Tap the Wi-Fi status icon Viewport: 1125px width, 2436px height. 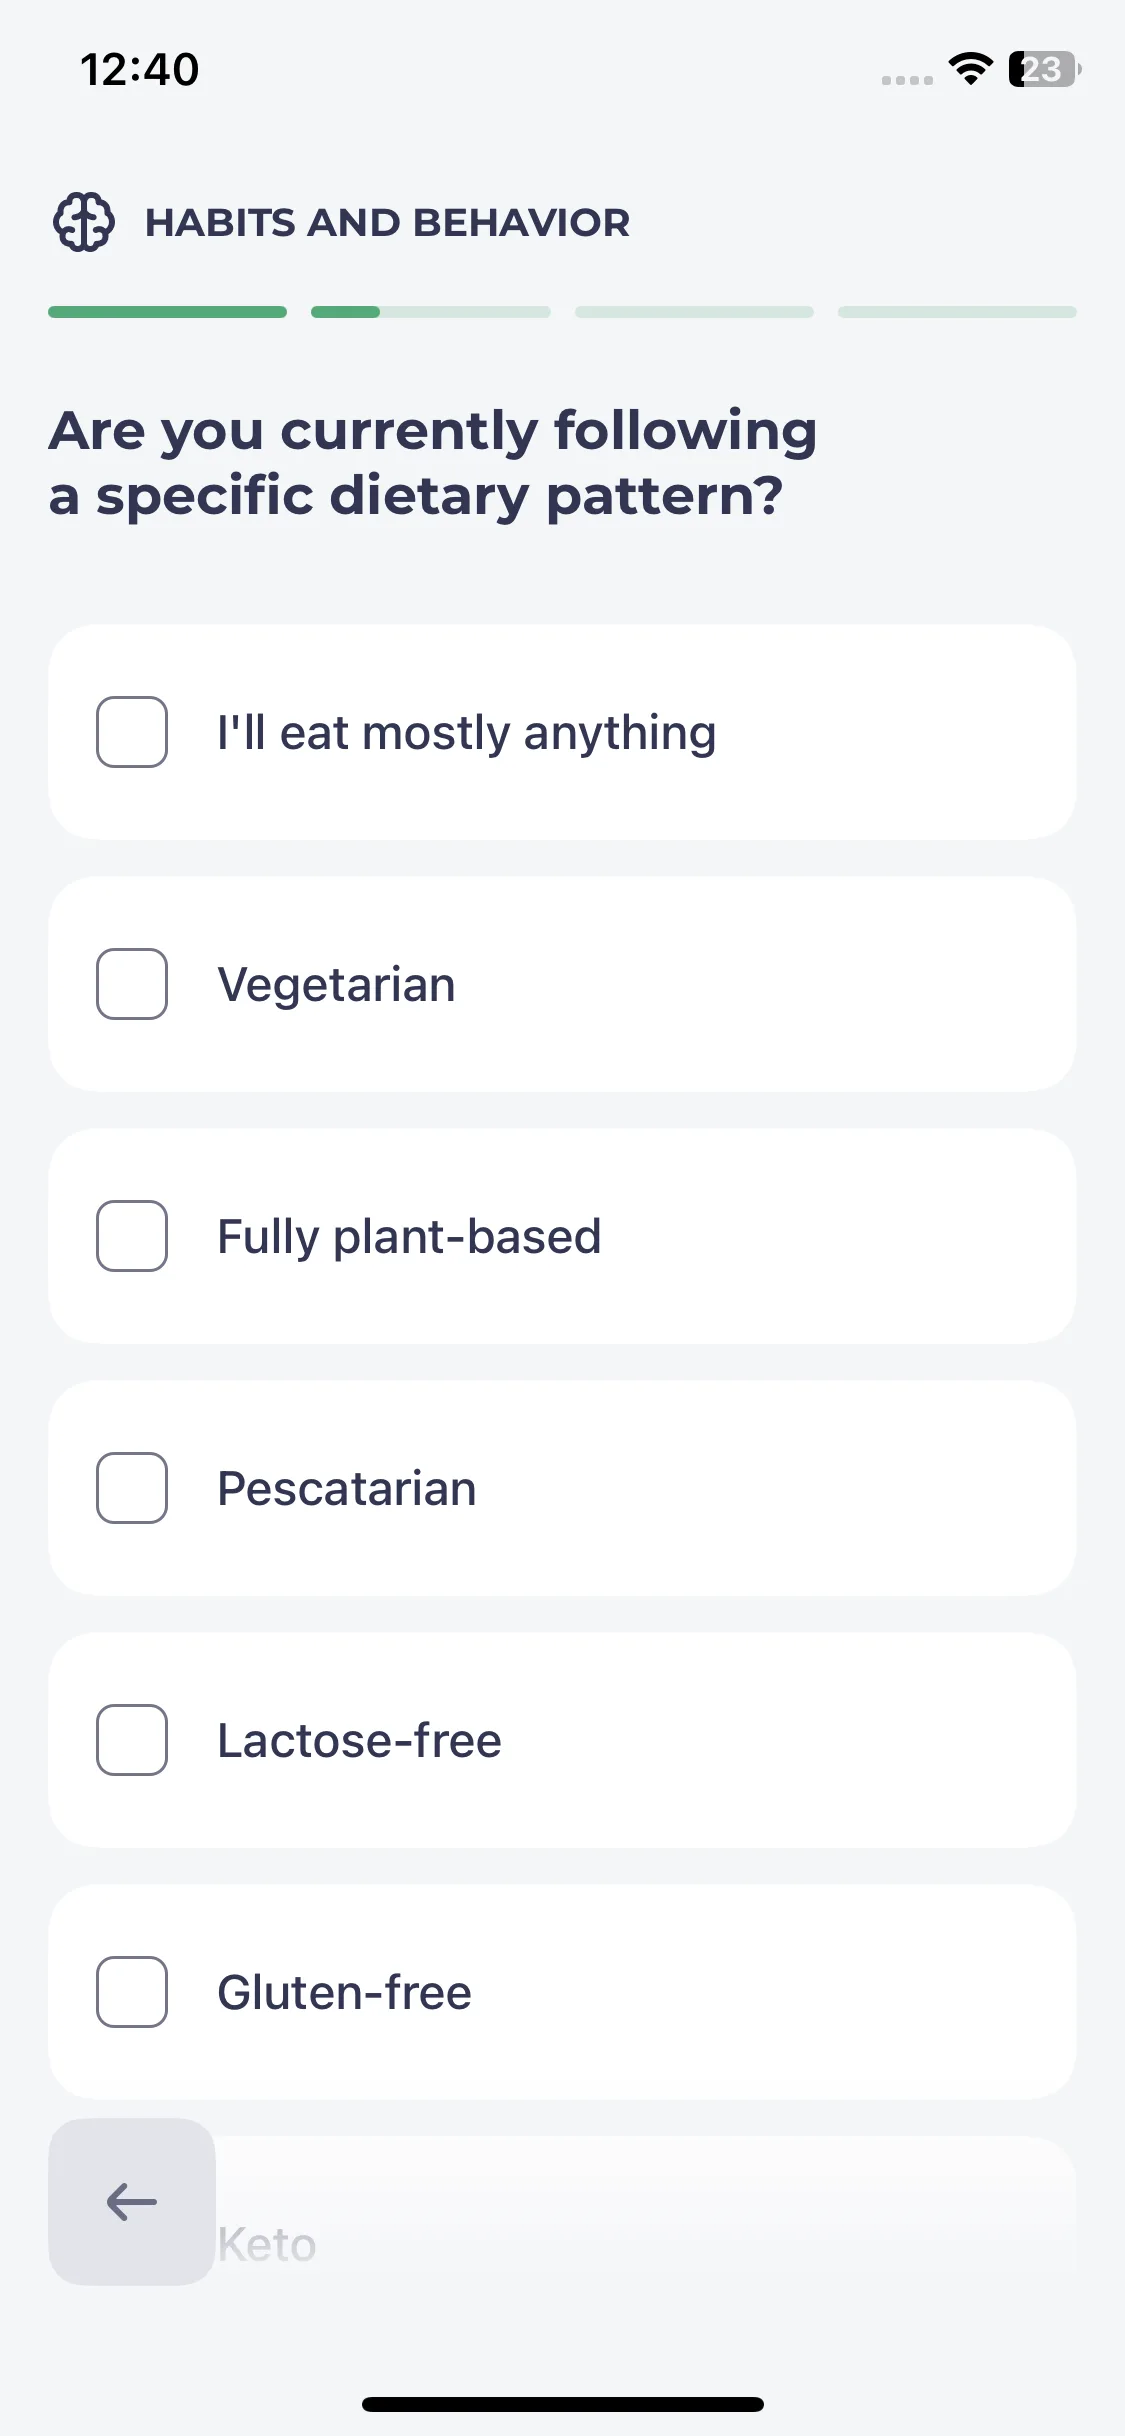(x=970, y=69)
